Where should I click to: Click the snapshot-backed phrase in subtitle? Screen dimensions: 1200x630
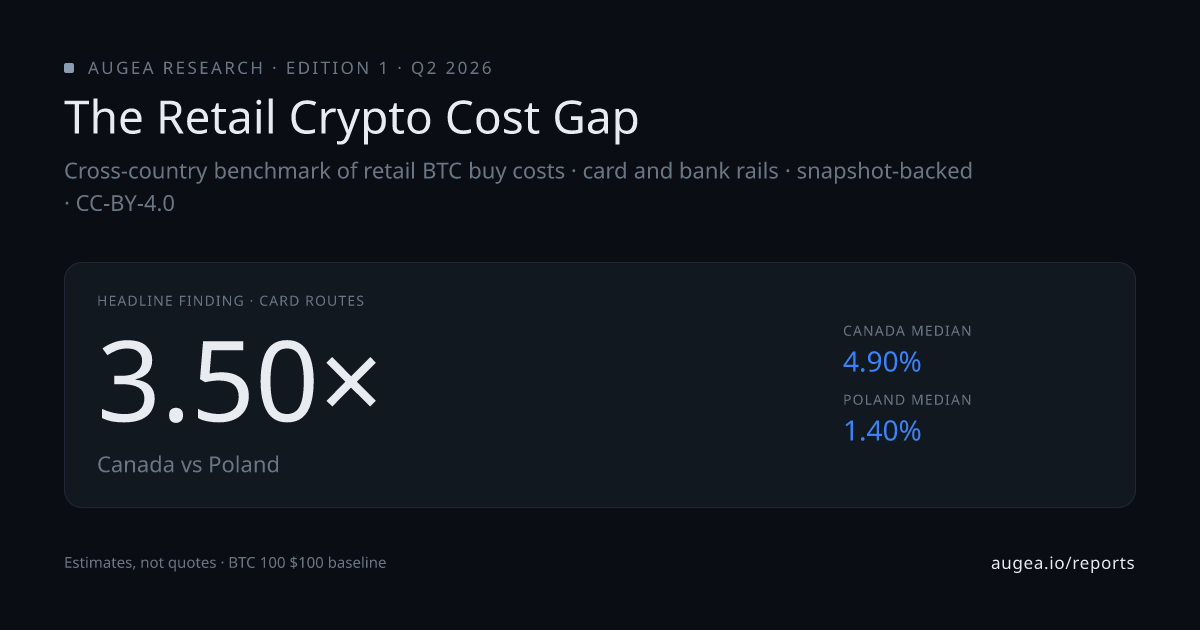pos(884,171)
